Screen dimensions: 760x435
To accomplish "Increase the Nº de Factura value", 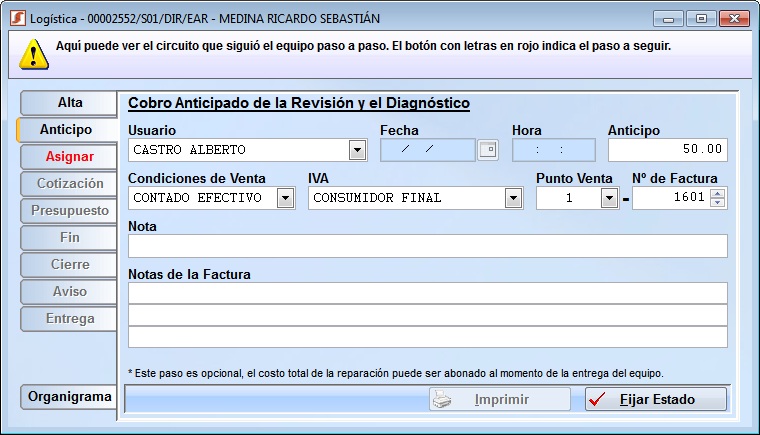I will pyautogui.click(x=718, y=193).
